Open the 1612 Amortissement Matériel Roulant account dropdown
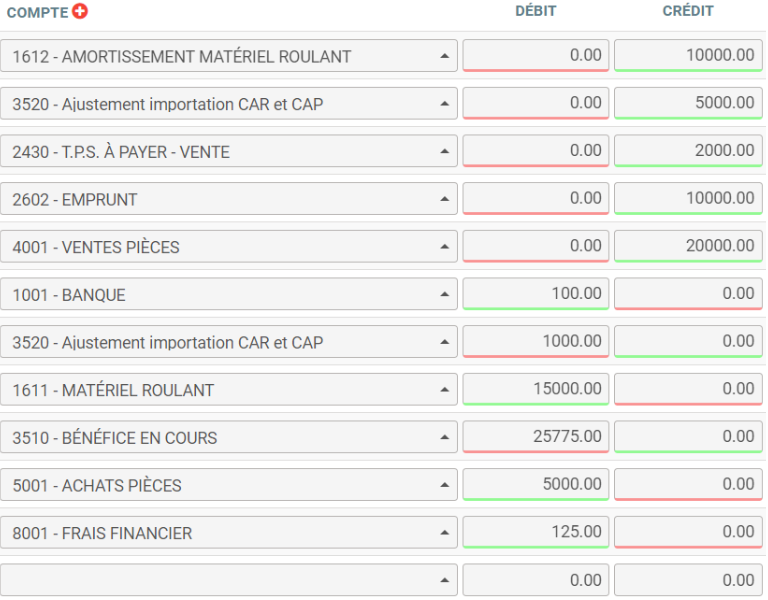Viewport: 768px width, 600px height. coord(229,56)
